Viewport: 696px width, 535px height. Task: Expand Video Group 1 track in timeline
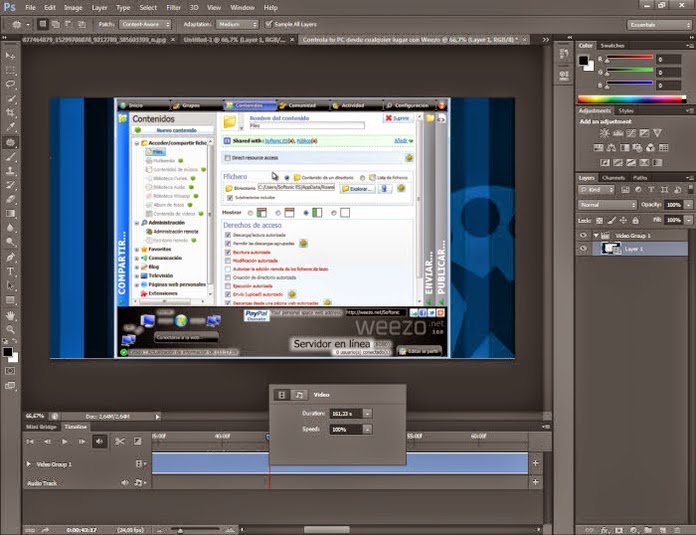click(x=29, y=464)
